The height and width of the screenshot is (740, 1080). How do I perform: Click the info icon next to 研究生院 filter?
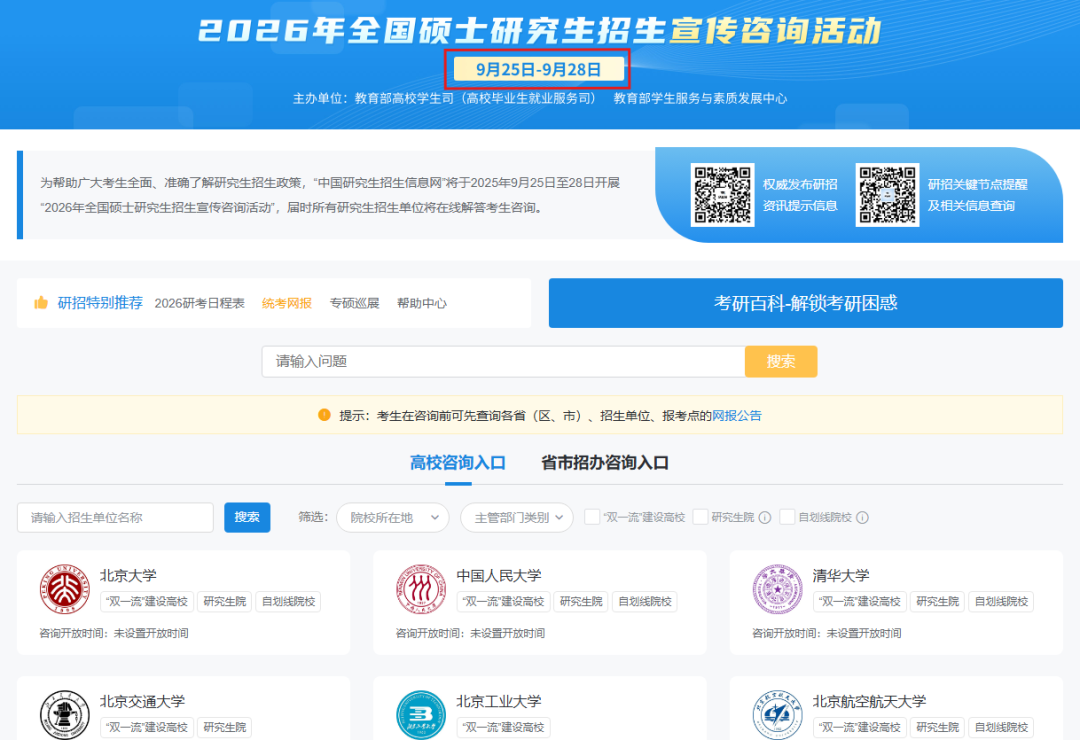coord(765,517)
